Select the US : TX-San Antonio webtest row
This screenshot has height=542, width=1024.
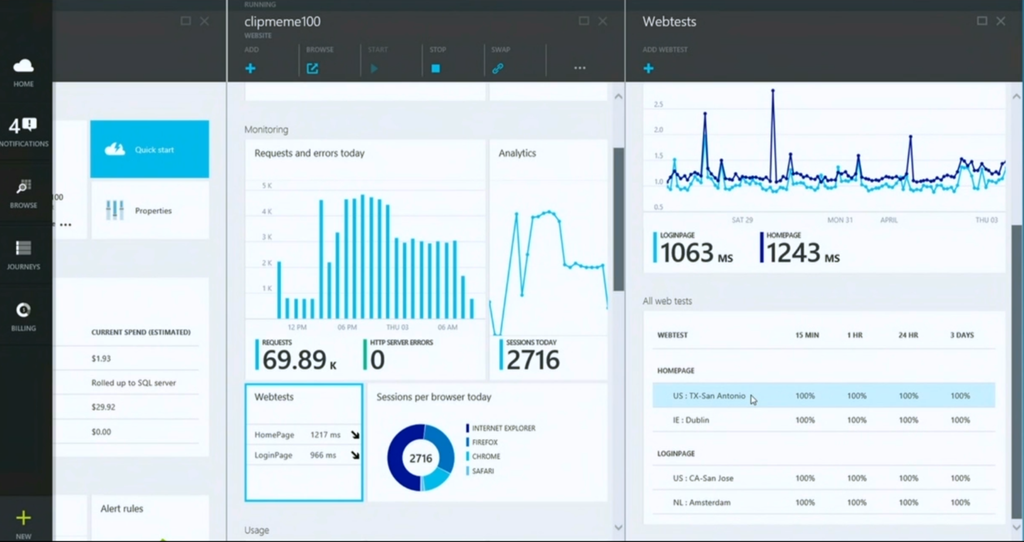coord(823,396)
